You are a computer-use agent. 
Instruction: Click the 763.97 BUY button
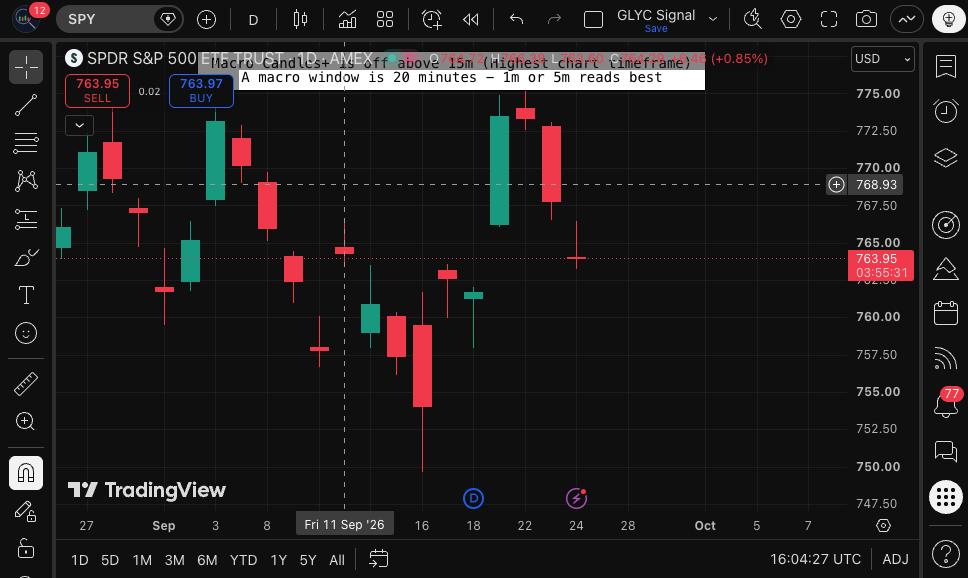(x=201, y=91)
